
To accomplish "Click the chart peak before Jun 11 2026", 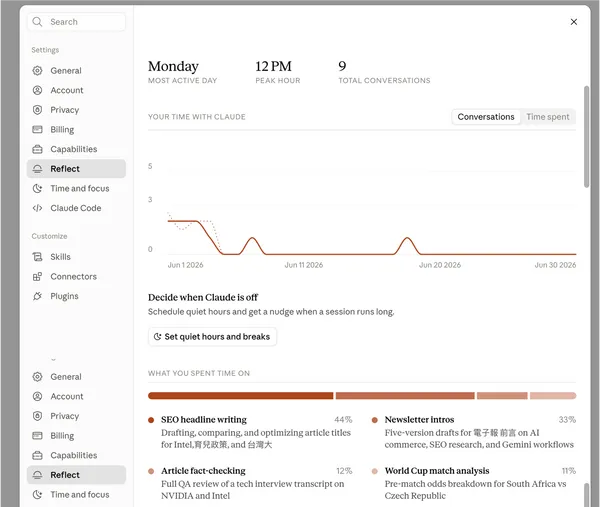I will click(x=252, y=238).
